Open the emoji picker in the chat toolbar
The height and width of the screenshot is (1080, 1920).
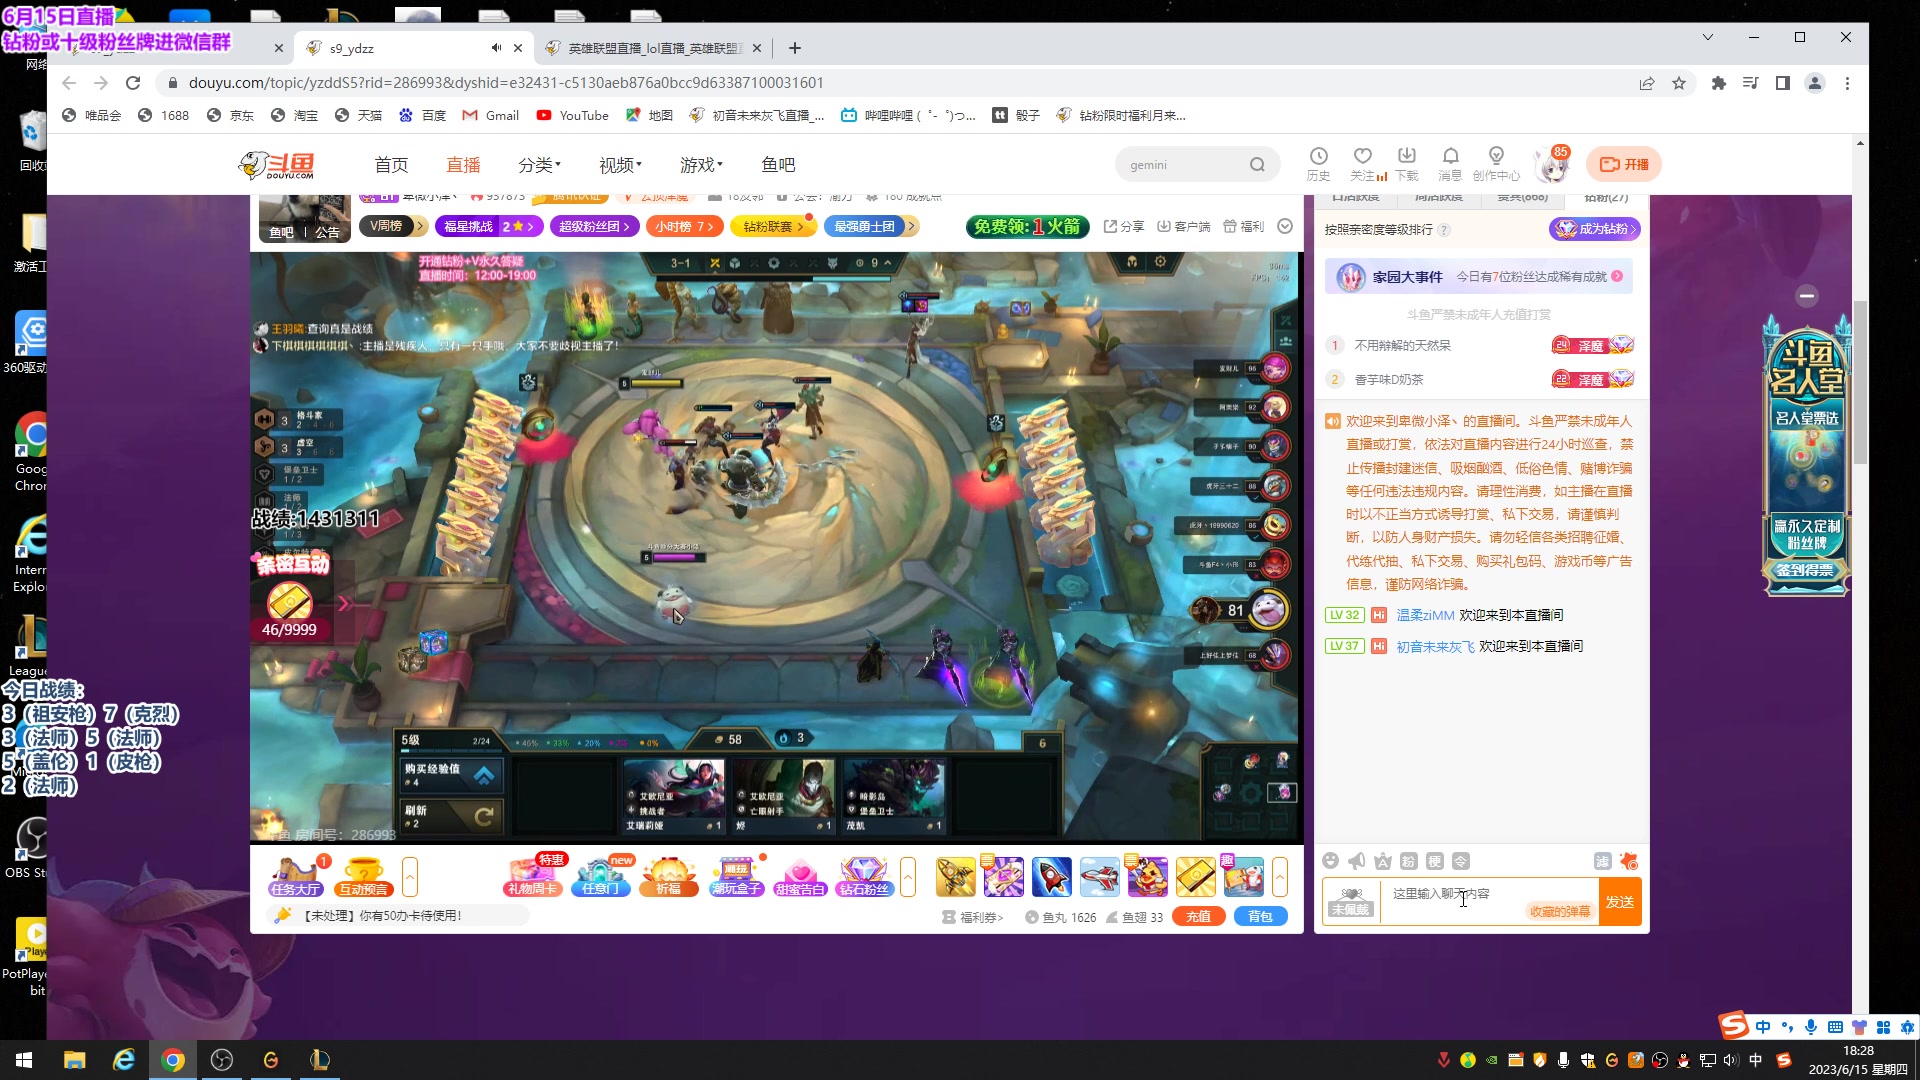pos(1331,860)
